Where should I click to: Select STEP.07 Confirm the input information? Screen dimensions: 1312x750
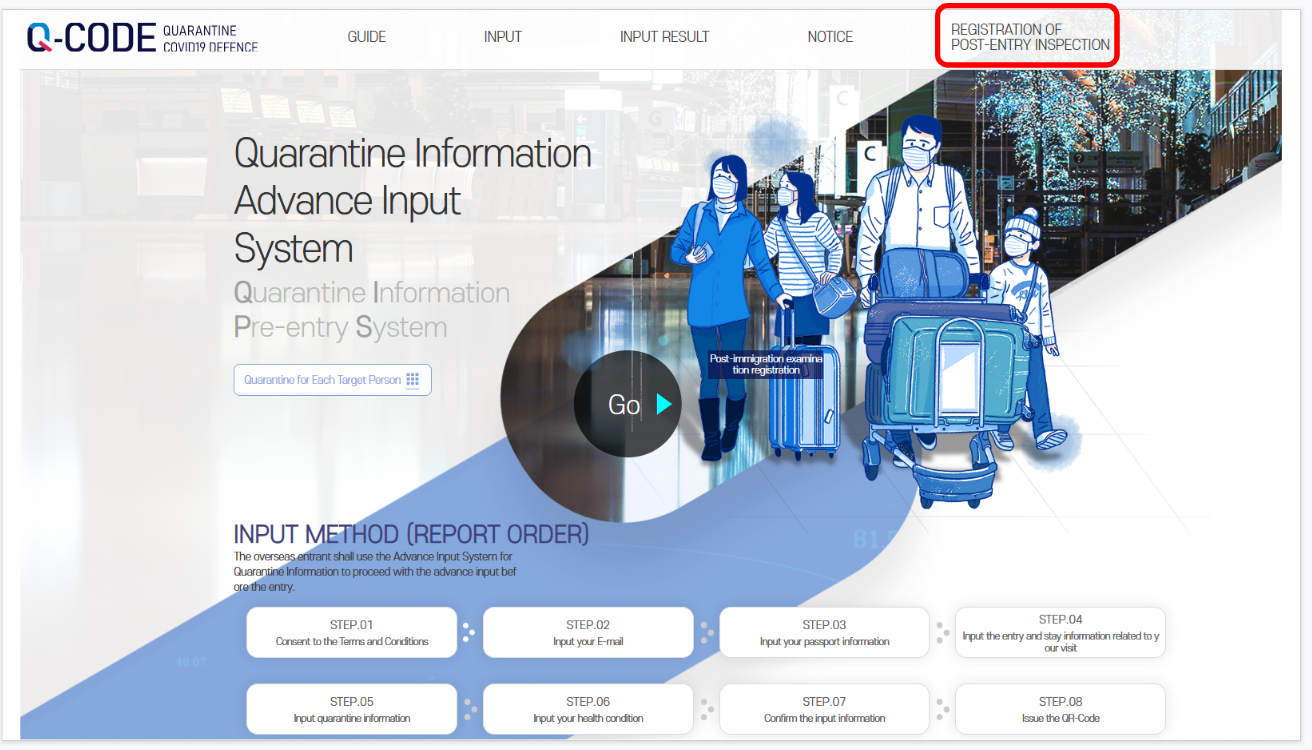[824, 709]
